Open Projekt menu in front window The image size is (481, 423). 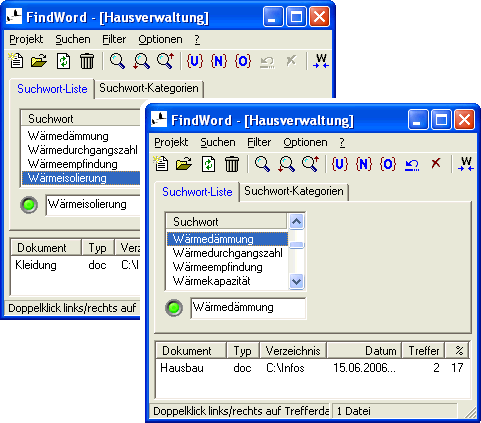[171, 142]
